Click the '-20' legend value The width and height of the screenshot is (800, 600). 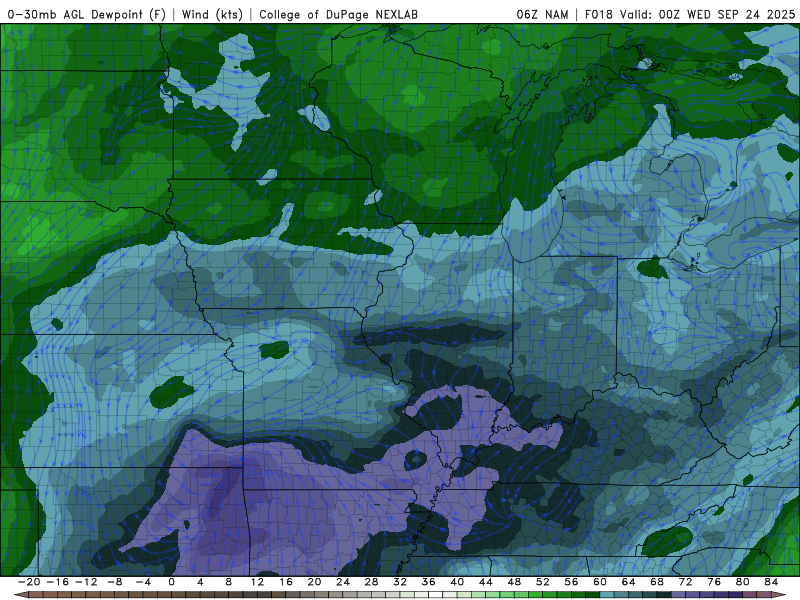pyautogui.click(x=29, y=582)
